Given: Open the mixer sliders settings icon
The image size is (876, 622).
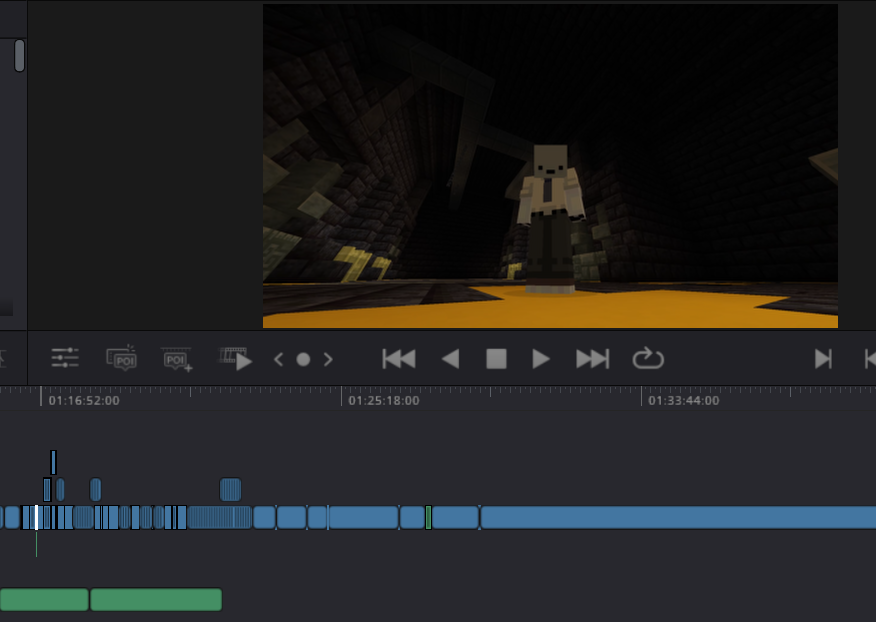Looking at the screenshot, I should tap(65, 358).
